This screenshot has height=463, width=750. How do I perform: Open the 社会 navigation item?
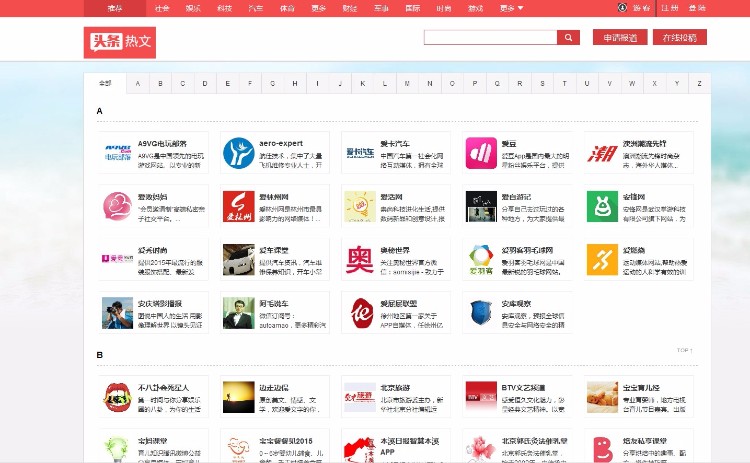click(x=162, y=8)
